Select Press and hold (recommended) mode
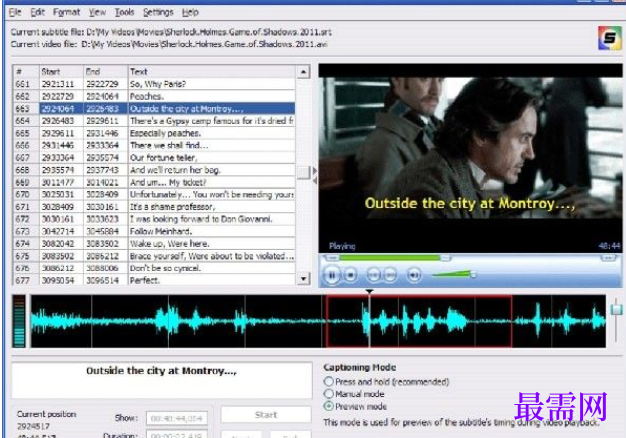 329,382
